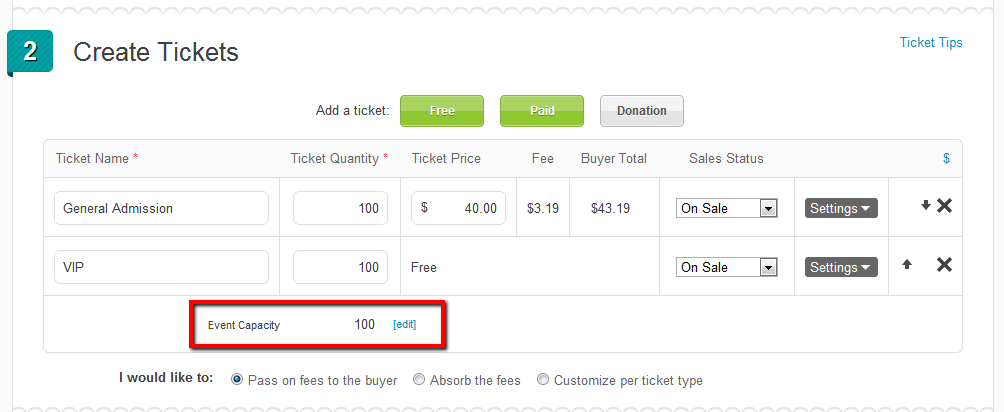The width and height of the screenshot is (1004, 412).
Task: Click the ticket price field showing 40.00
Action: click(458, 208)
